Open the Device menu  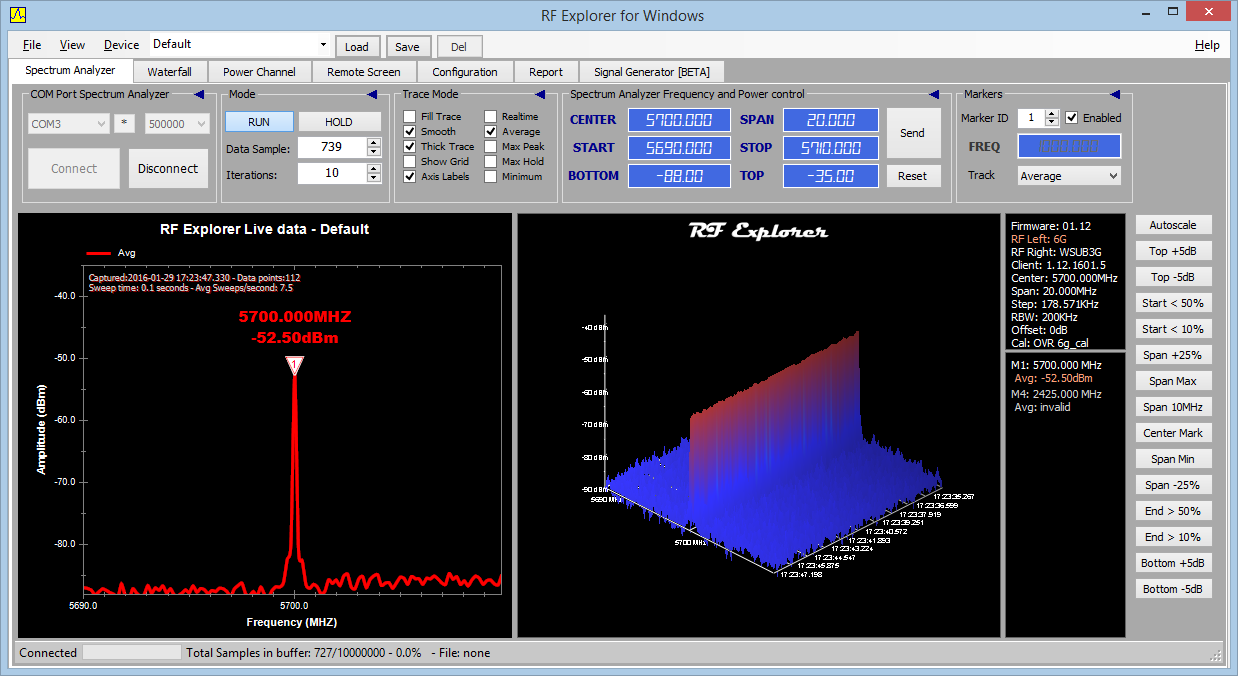click(x=122, y=45)
